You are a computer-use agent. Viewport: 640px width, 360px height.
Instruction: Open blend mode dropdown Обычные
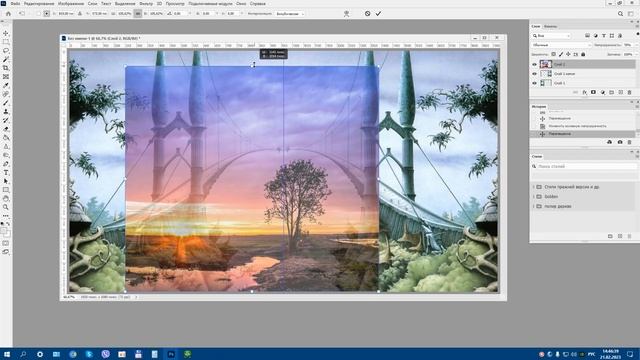pos(561,45)
